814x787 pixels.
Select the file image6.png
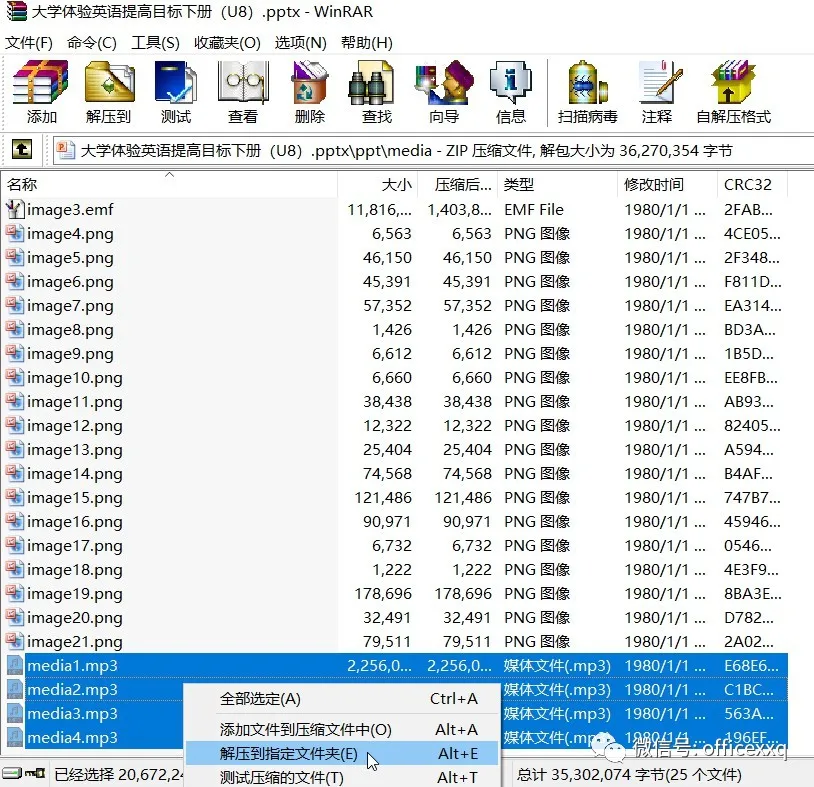70,281
